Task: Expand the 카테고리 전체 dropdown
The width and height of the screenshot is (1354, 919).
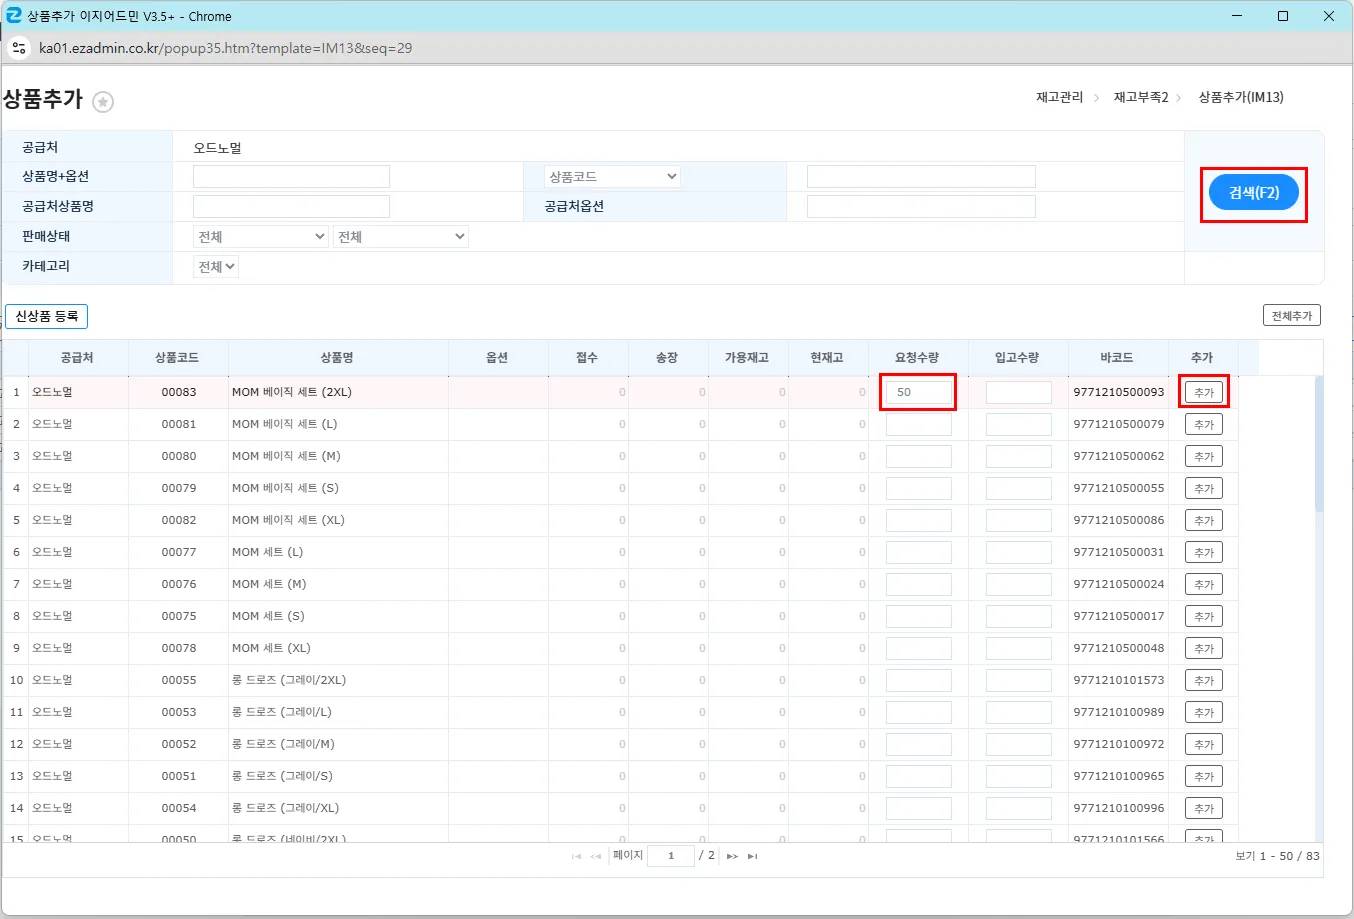Action: coord(216,267)
